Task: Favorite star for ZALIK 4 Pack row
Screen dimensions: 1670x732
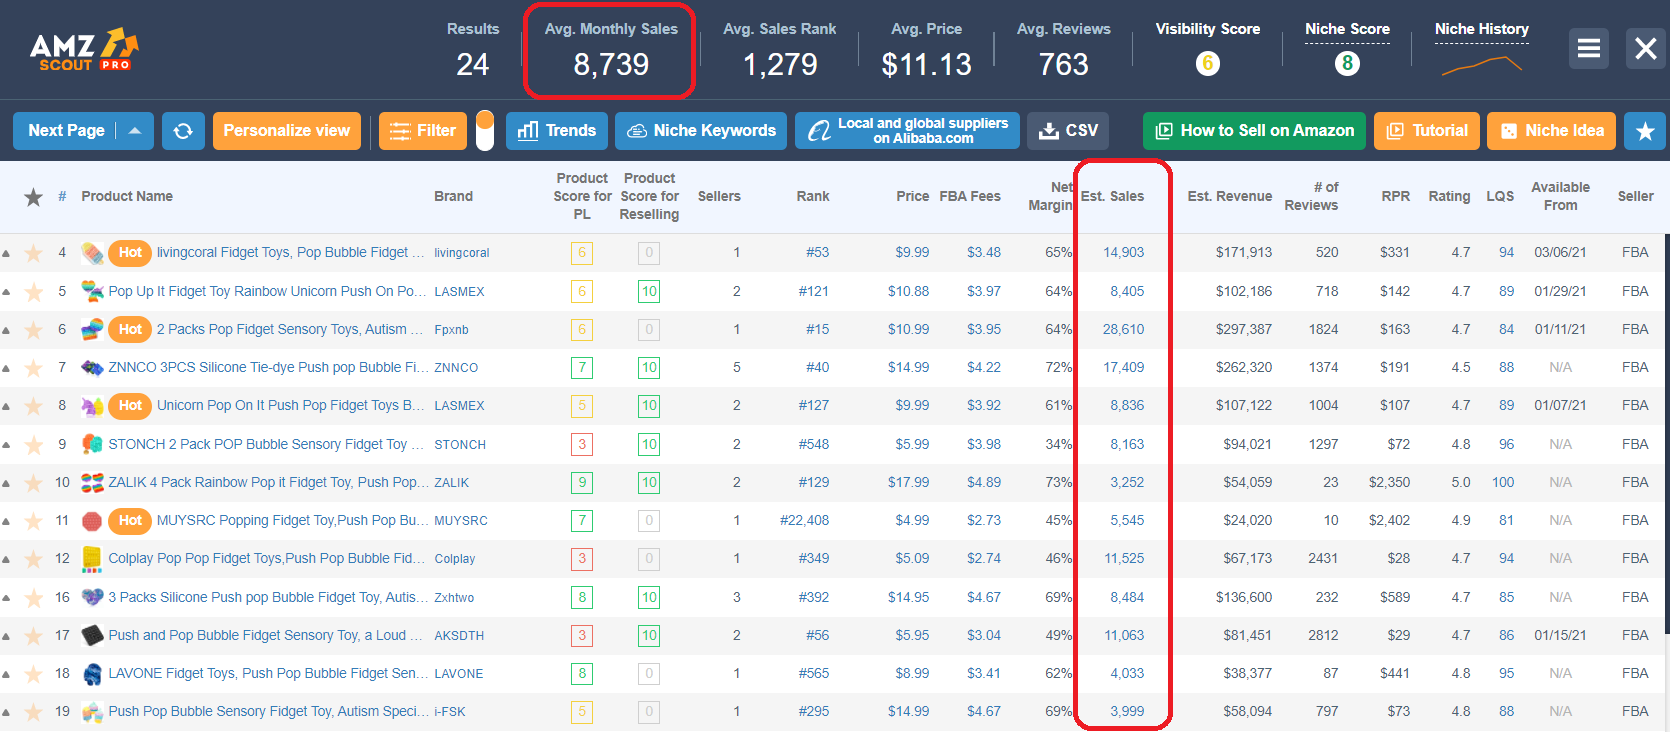Action: 33,483
